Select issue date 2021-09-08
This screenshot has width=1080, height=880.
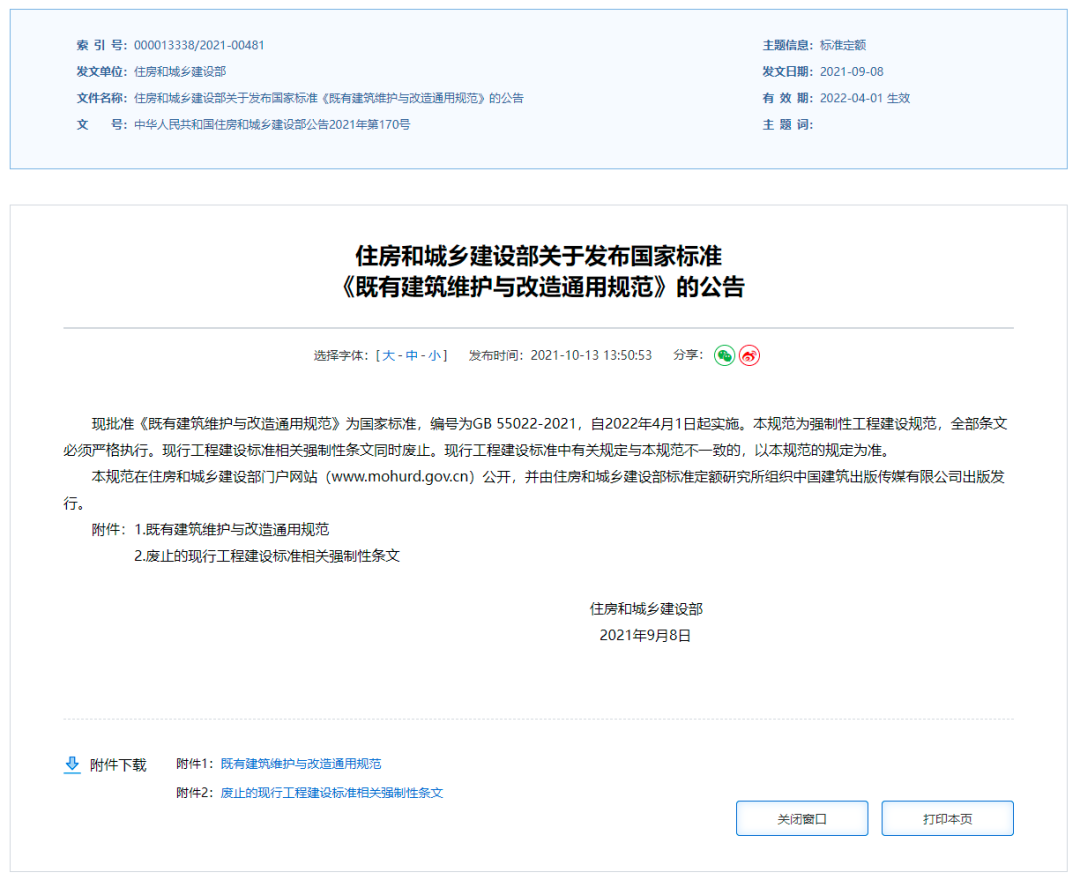(x=851, y=72)
